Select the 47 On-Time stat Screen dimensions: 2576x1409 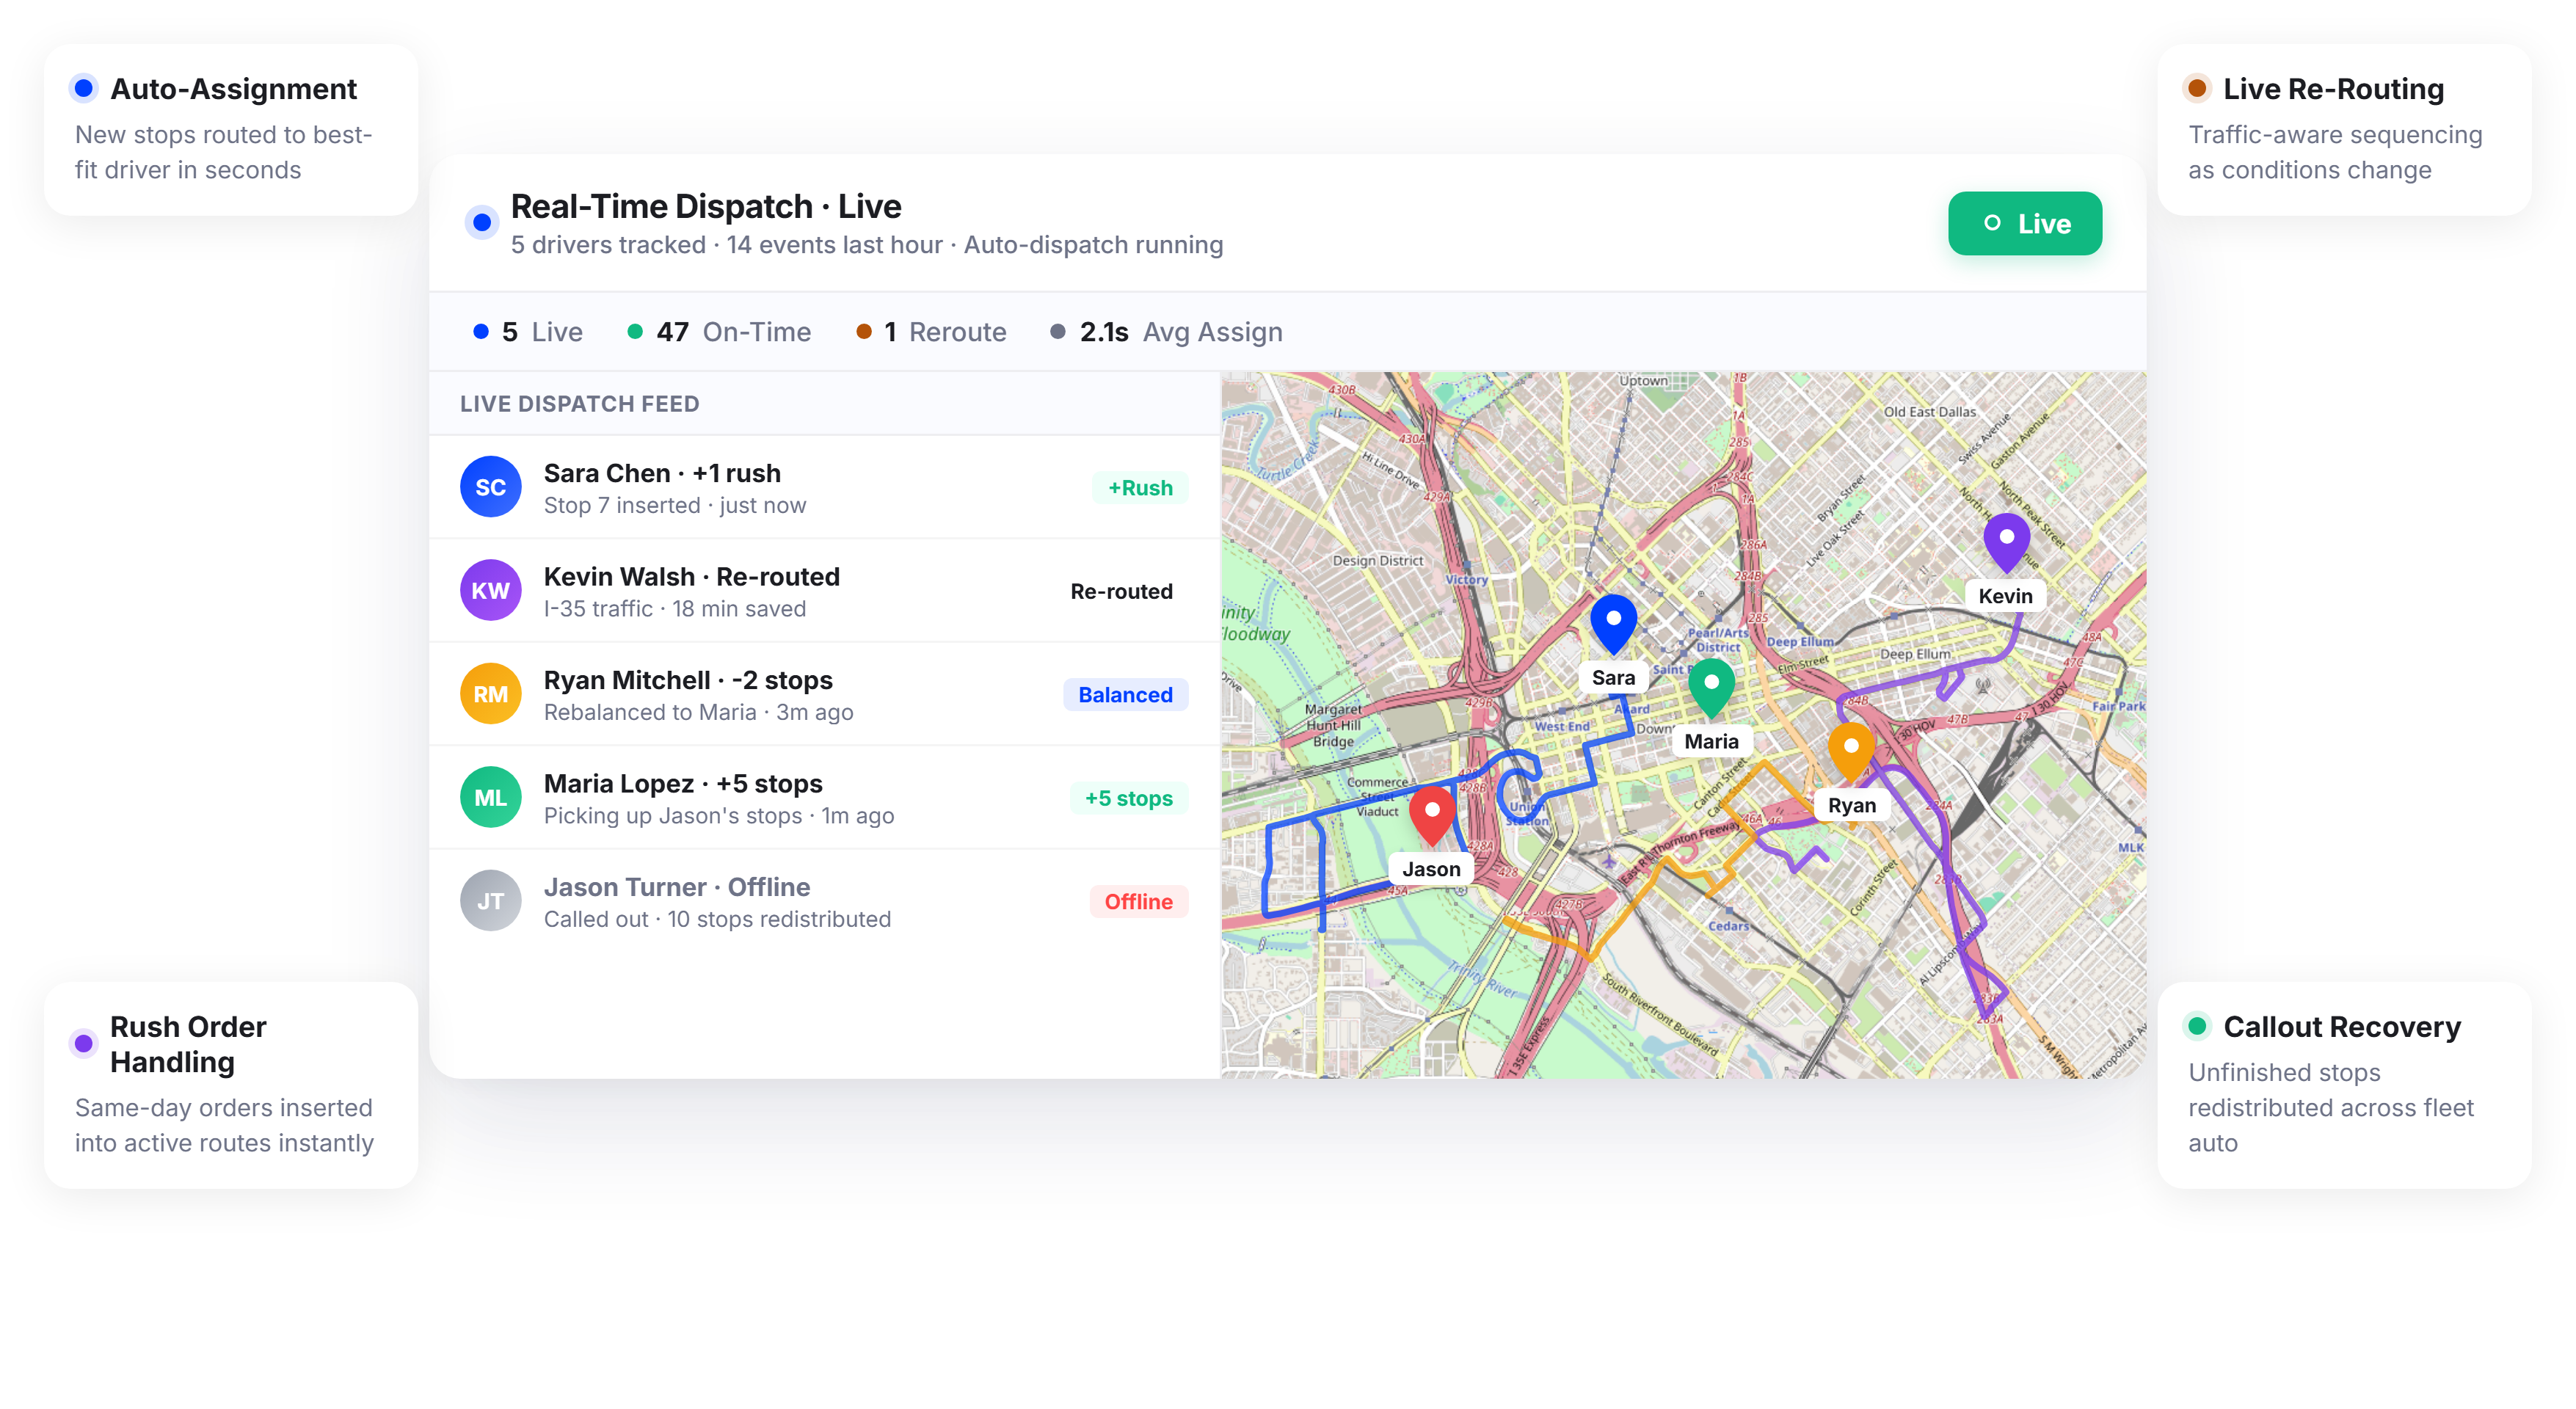click(718, 332)
